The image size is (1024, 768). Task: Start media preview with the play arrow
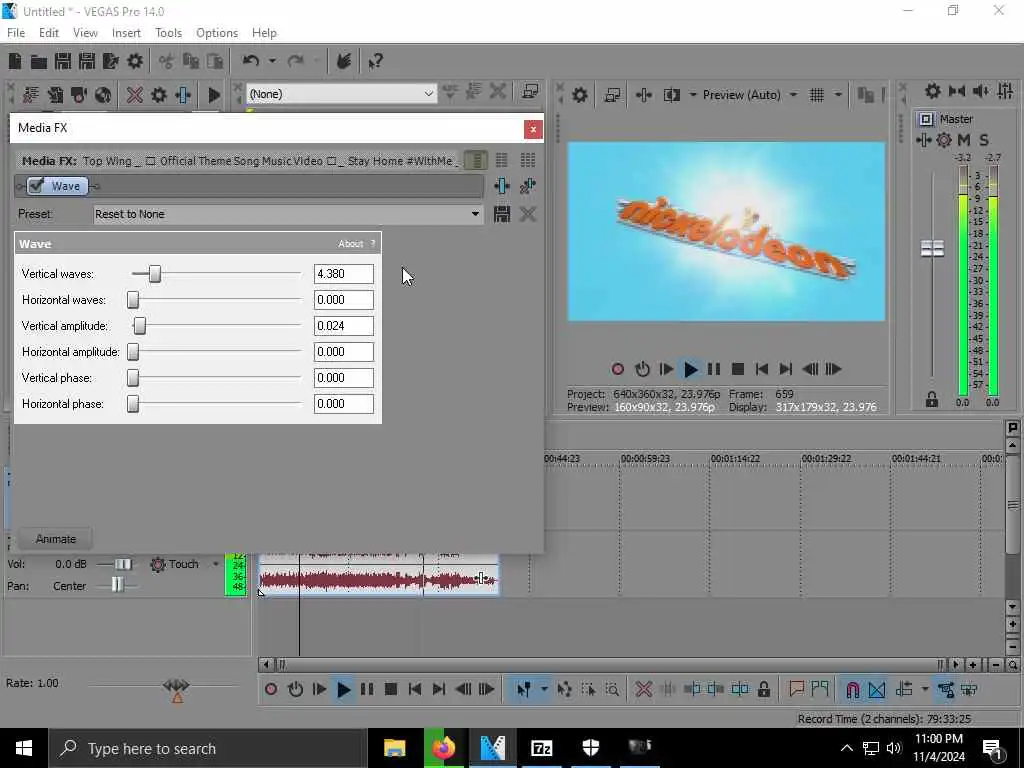click(x=214, y=95)
